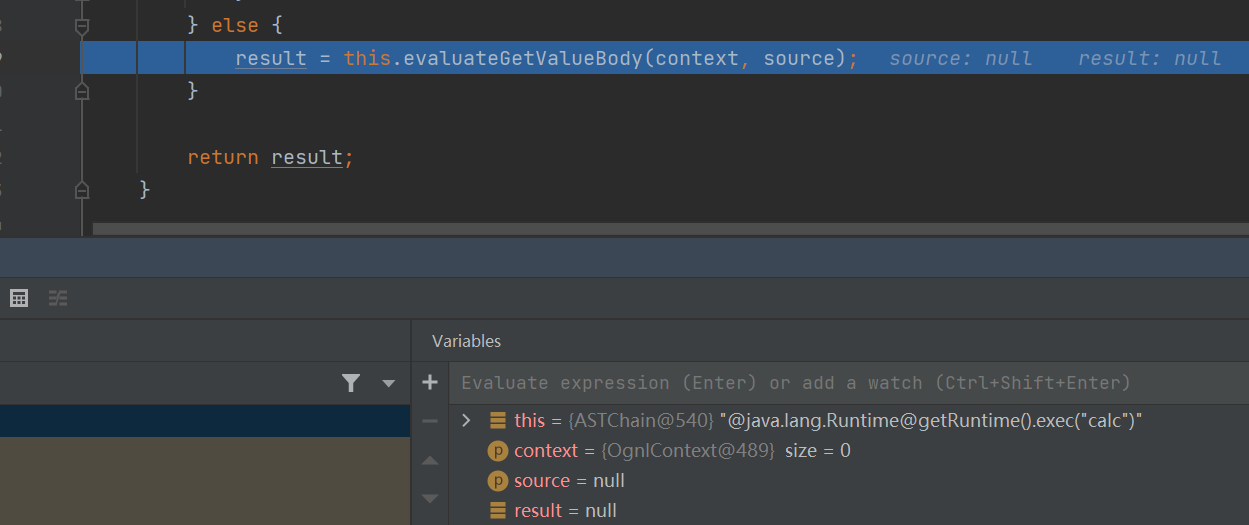
Task: Open the dropdown arrow next to filter
Action: [x=389, y=383]
